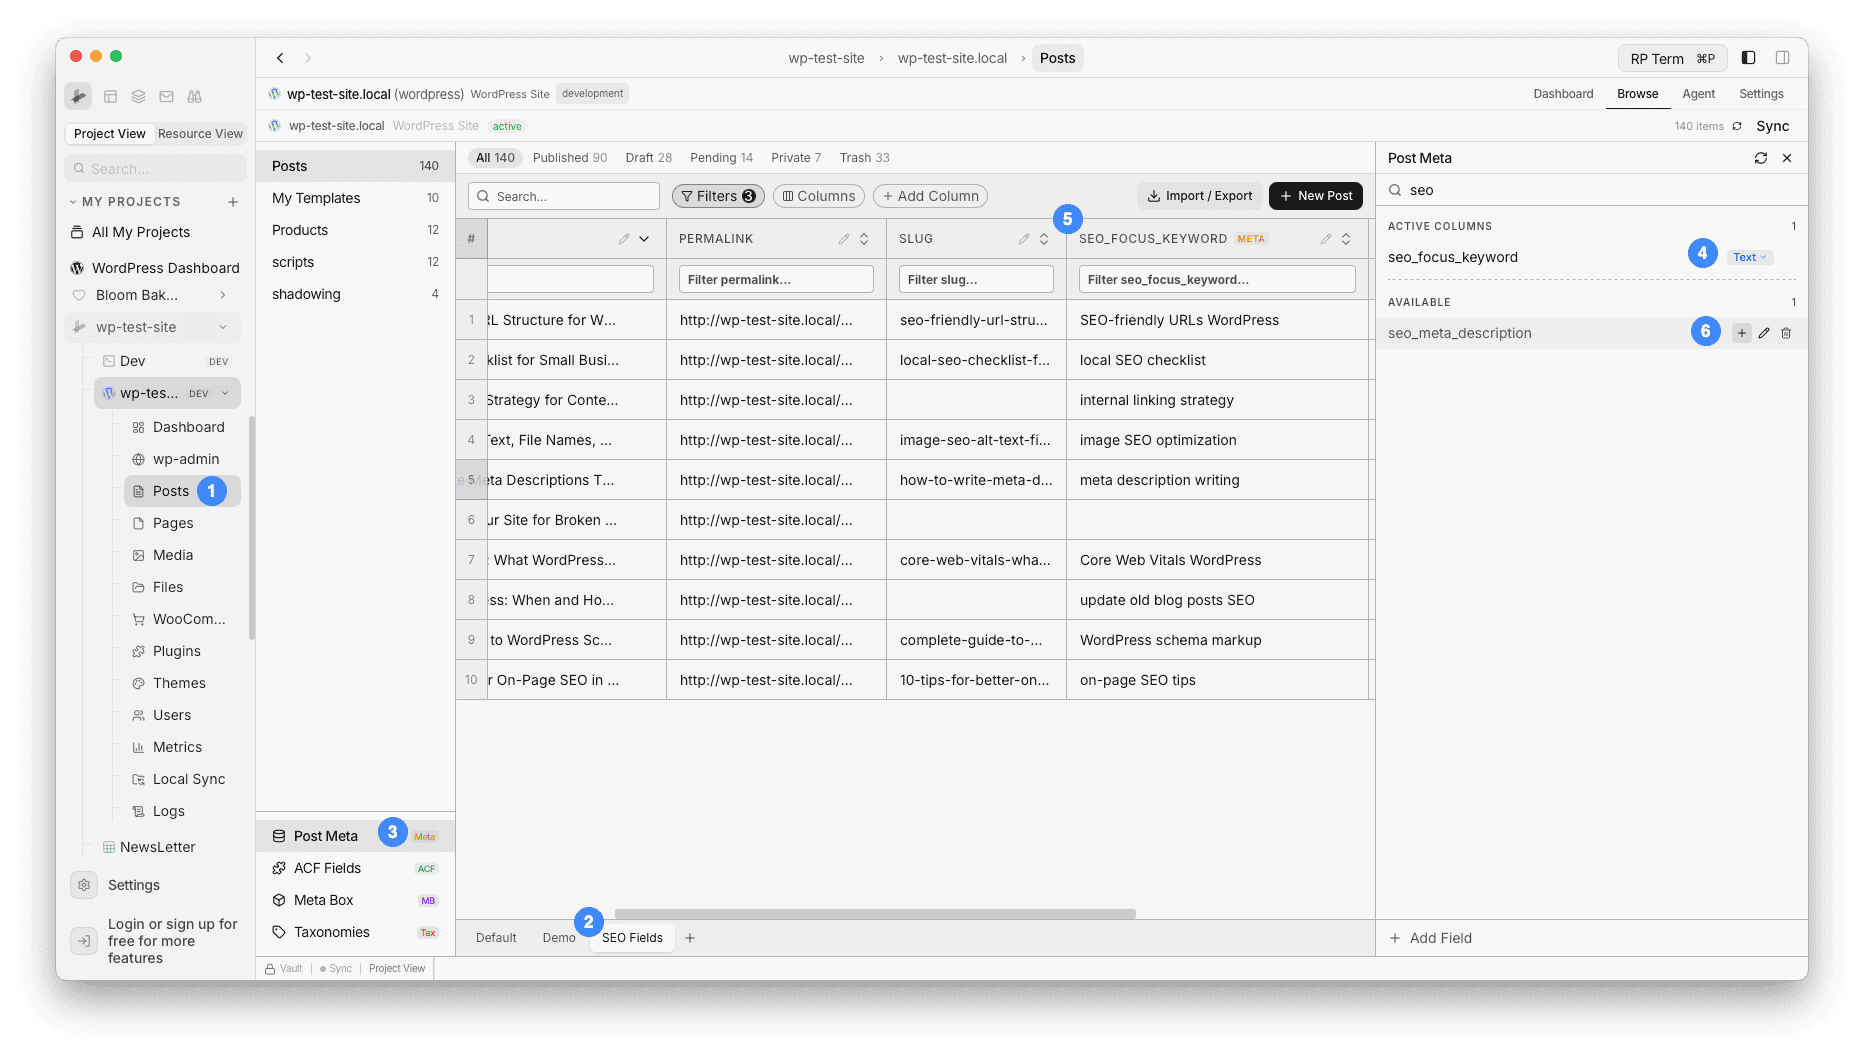The height and width of the screenshot is (1054, 1864).
Task: Click the New Post button
Action: coord(1316,196)
